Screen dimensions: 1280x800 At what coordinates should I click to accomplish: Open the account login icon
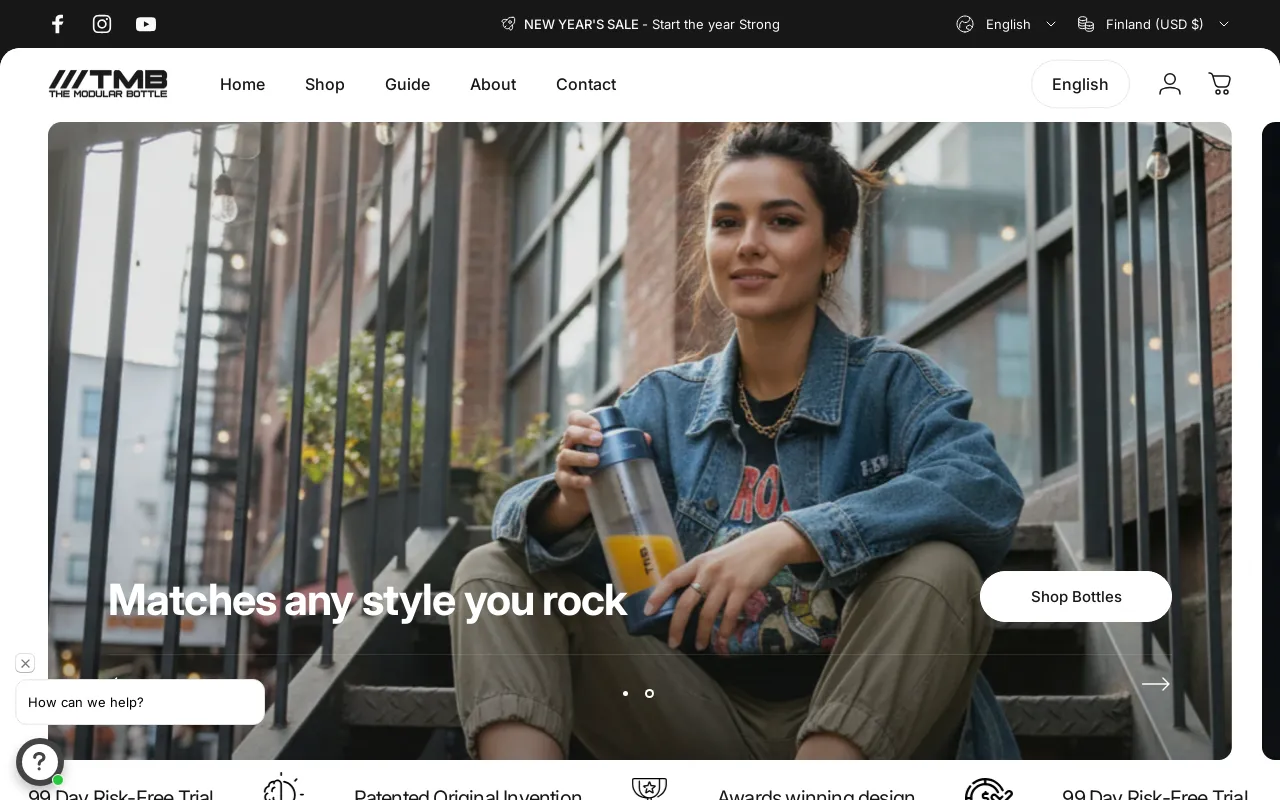[1170, 84]
